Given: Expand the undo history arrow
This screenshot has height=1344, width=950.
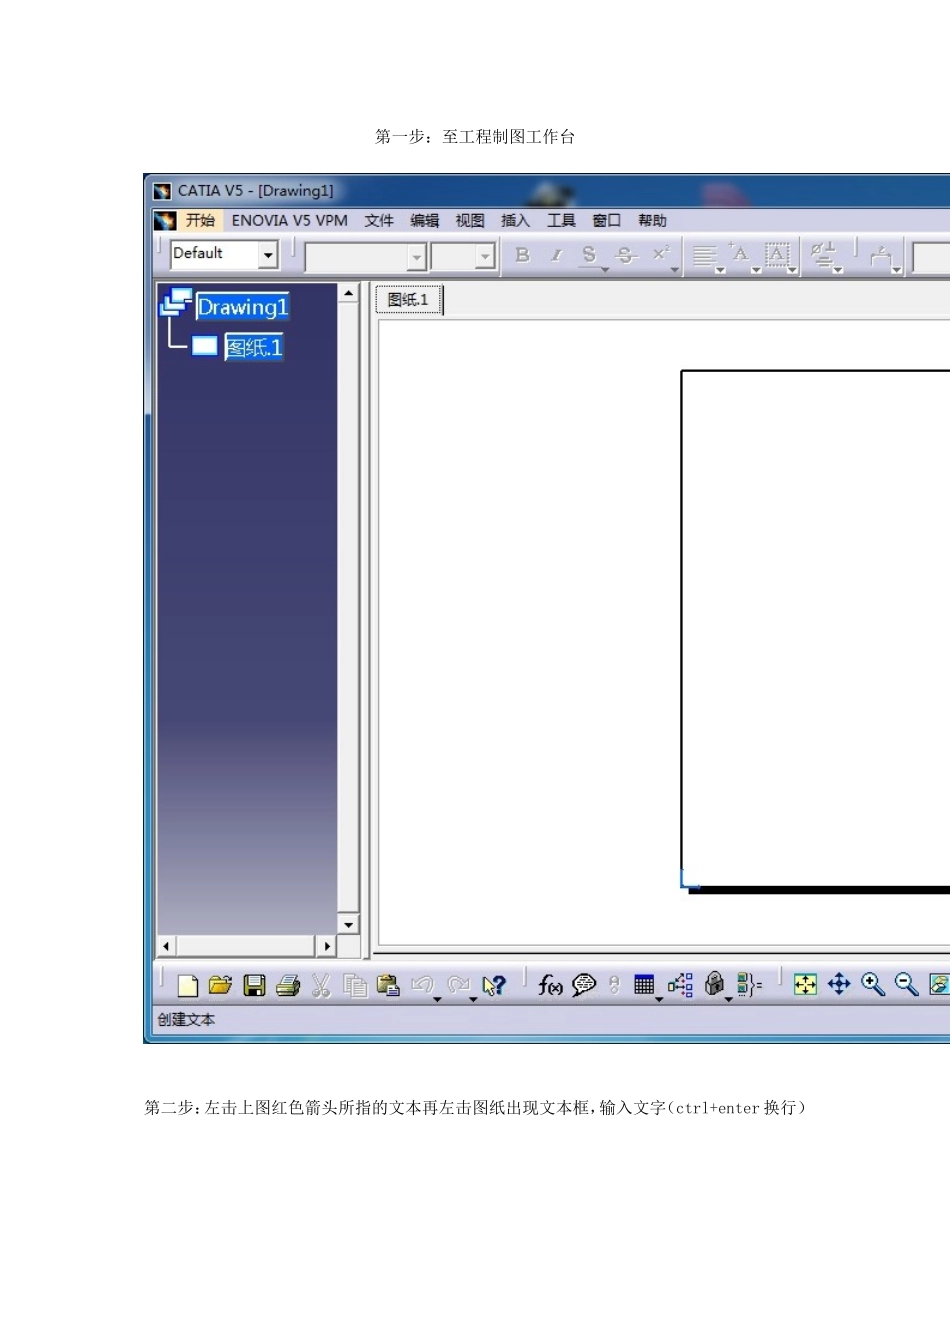Looking at the screenshot, I should pyautogui.click(x=437, y=999).
